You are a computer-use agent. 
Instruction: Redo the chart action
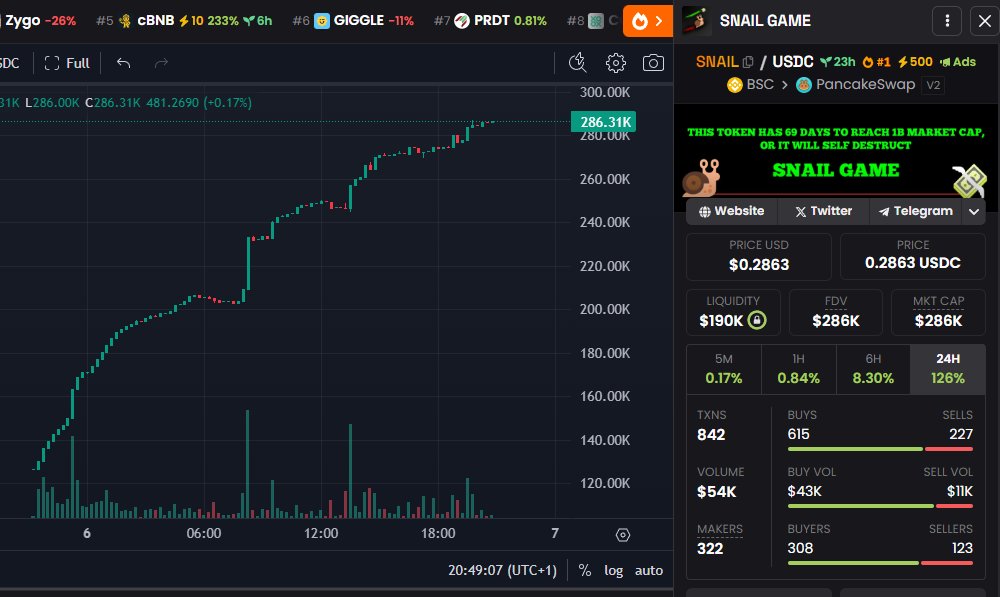click(161, 63)
